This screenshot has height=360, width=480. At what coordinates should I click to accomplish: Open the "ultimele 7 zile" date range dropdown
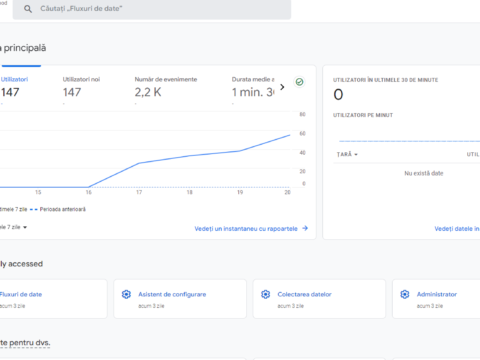point(13,227)
